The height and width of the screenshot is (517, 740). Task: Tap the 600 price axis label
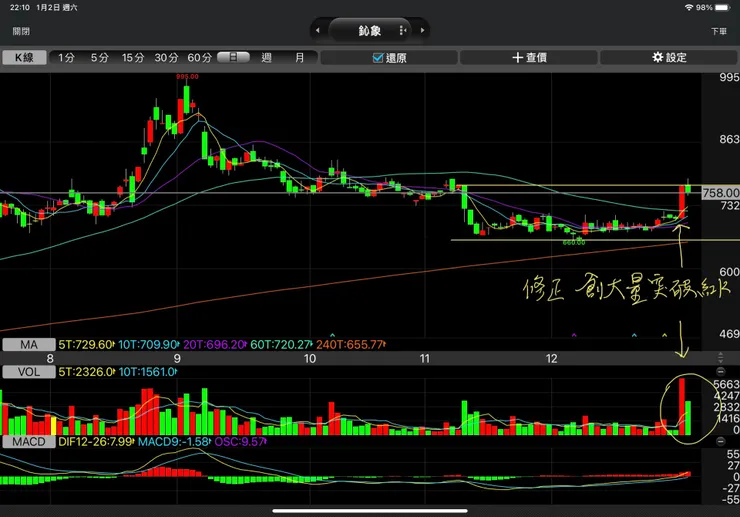[x=729, y=271]
